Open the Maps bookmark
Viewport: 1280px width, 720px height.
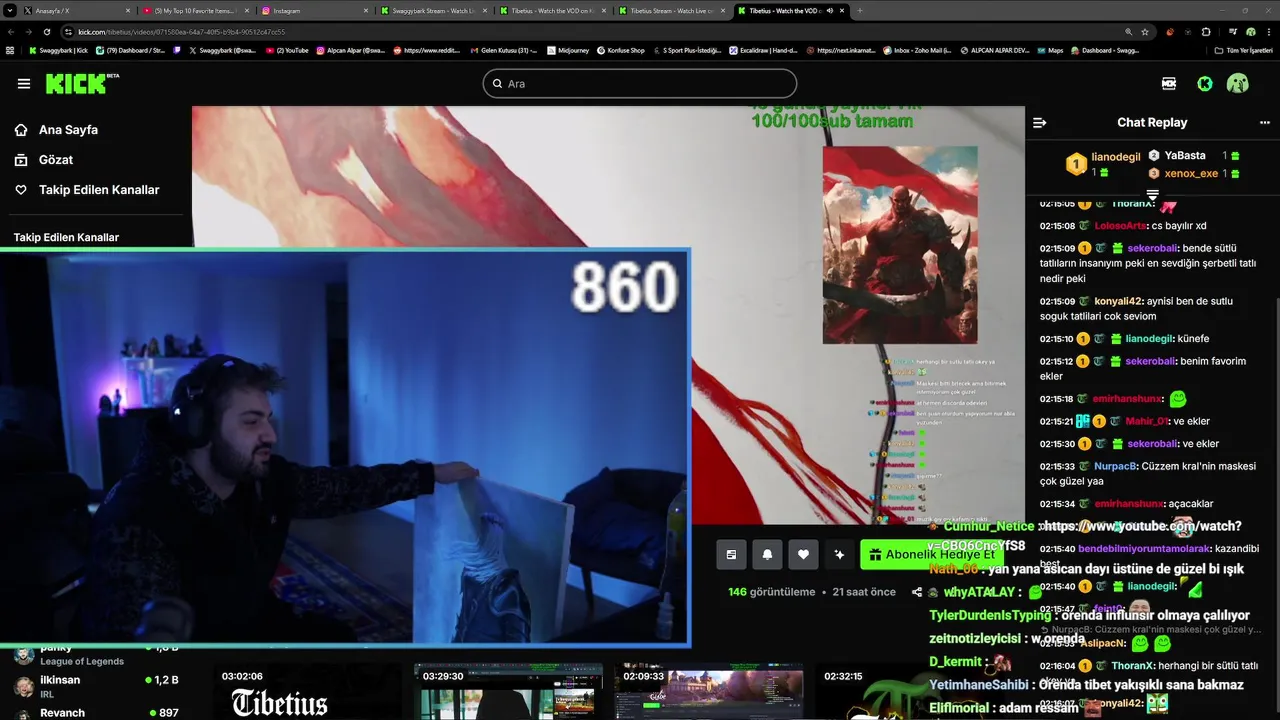coord(1049,50)
